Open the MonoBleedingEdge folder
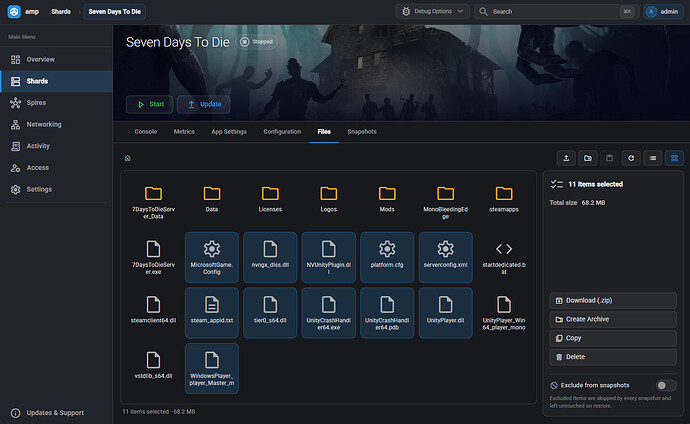This screenshot has height=424, width=690. click(446, 202)
